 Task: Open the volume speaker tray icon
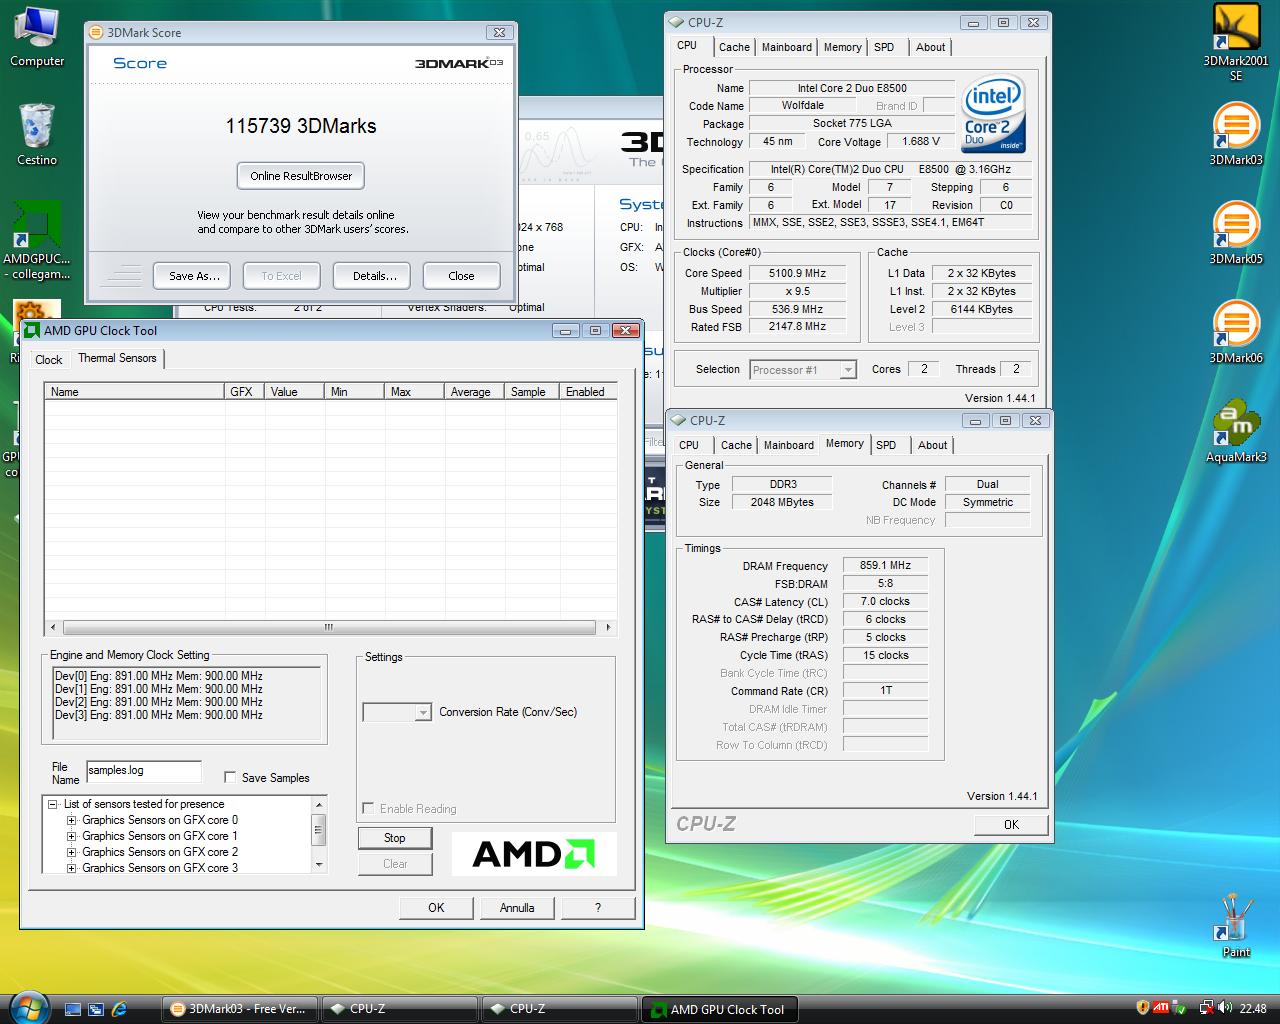1225,1008
